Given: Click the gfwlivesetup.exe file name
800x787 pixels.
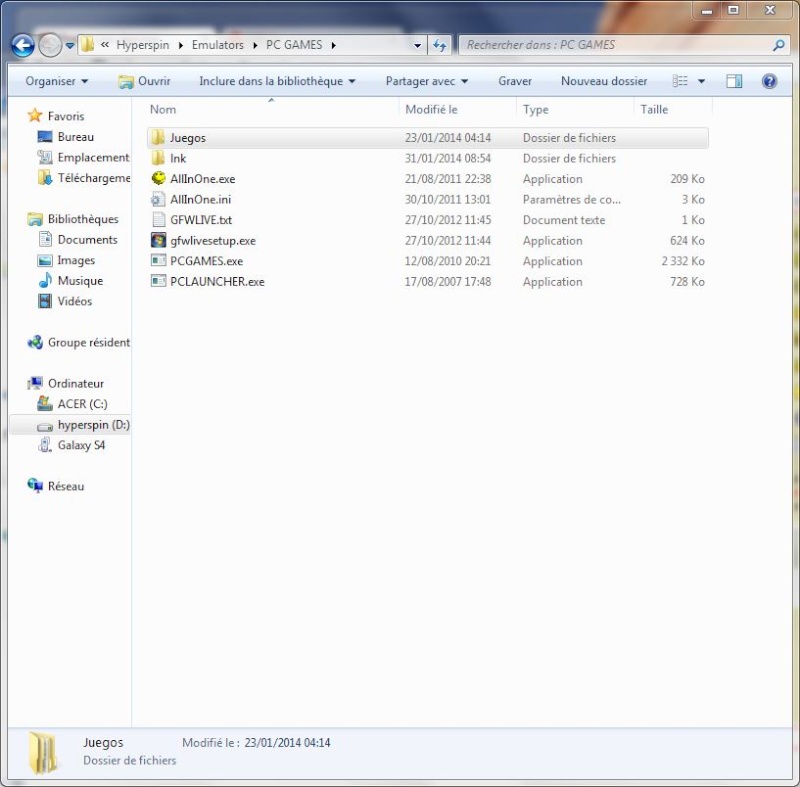Looking at the screenshot, I should [213, 241].
